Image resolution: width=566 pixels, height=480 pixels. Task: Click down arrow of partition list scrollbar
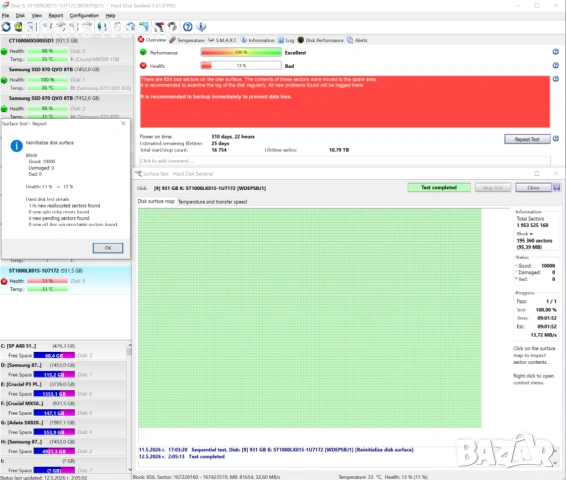coord(129,470)
